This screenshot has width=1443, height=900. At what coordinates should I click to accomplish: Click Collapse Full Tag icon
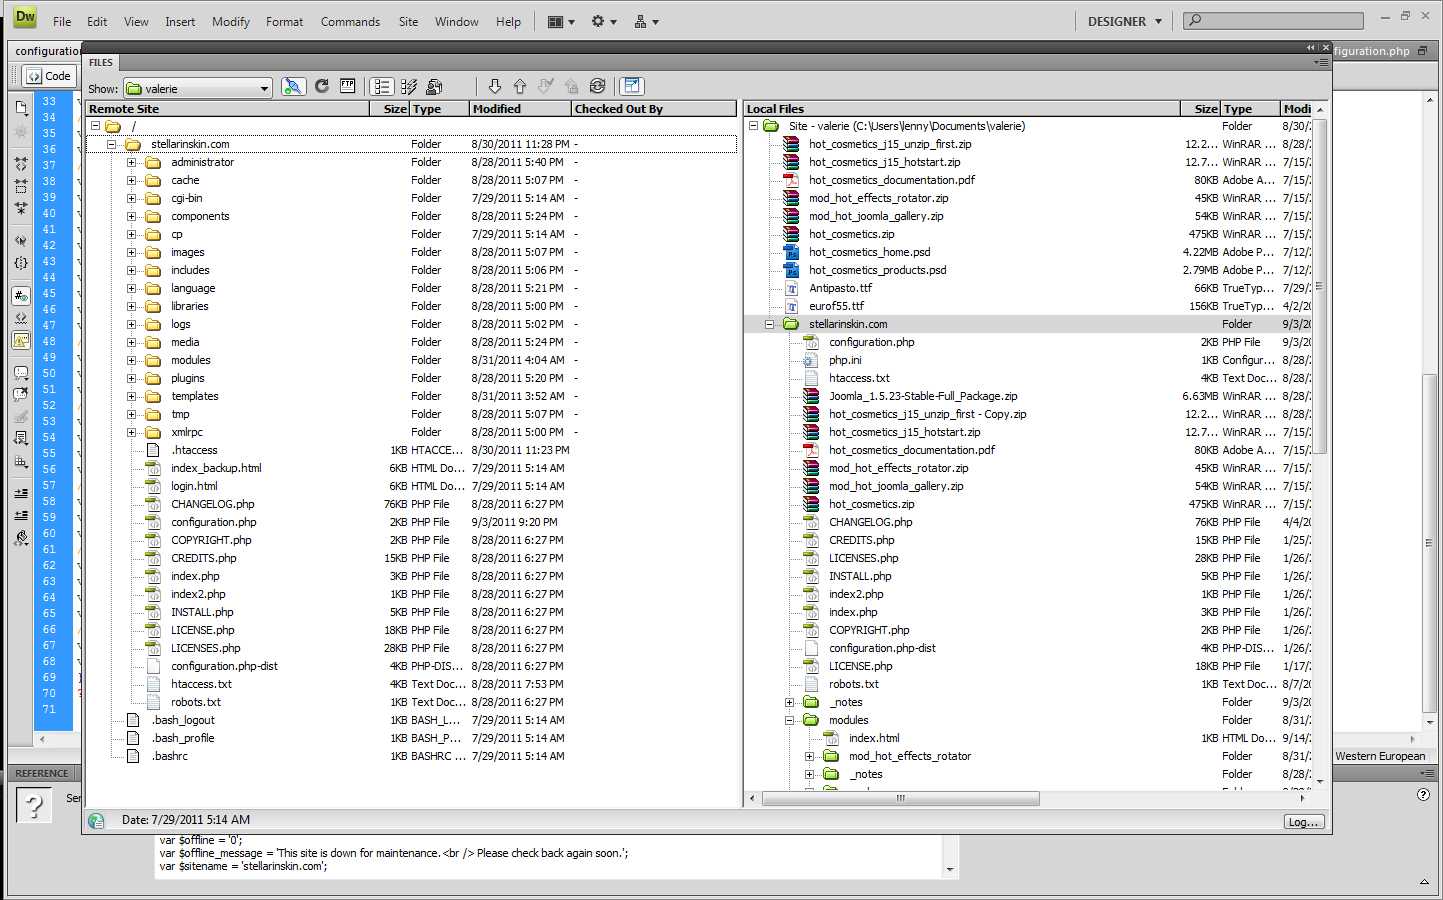21,163
